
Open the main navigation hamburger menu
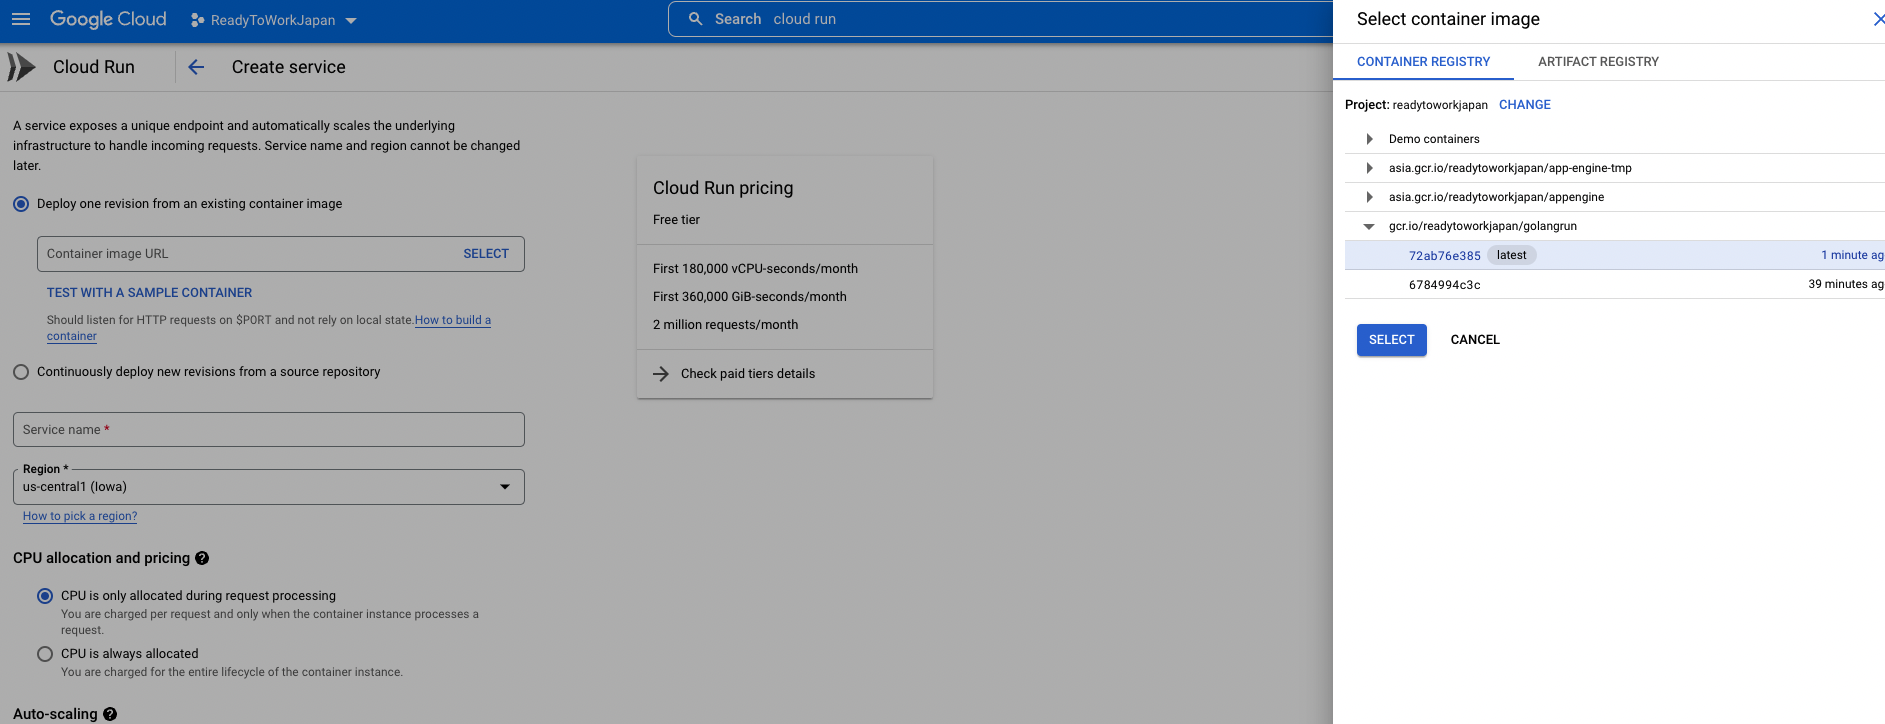tap(21, 19)
